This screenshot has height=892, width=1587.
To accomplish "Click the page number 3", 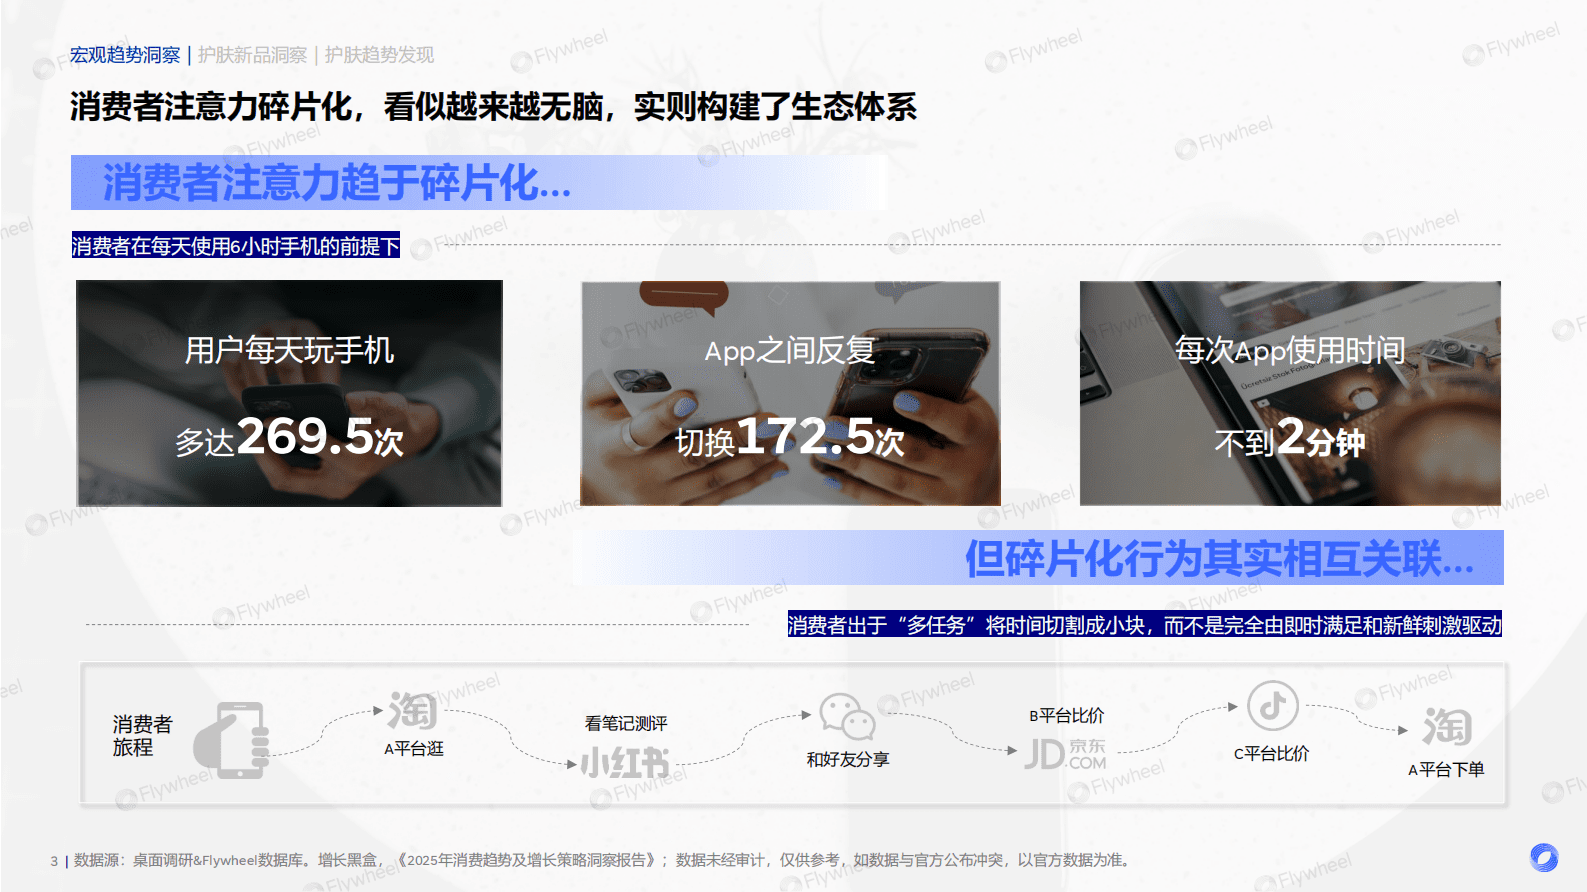I will point(54,860).
